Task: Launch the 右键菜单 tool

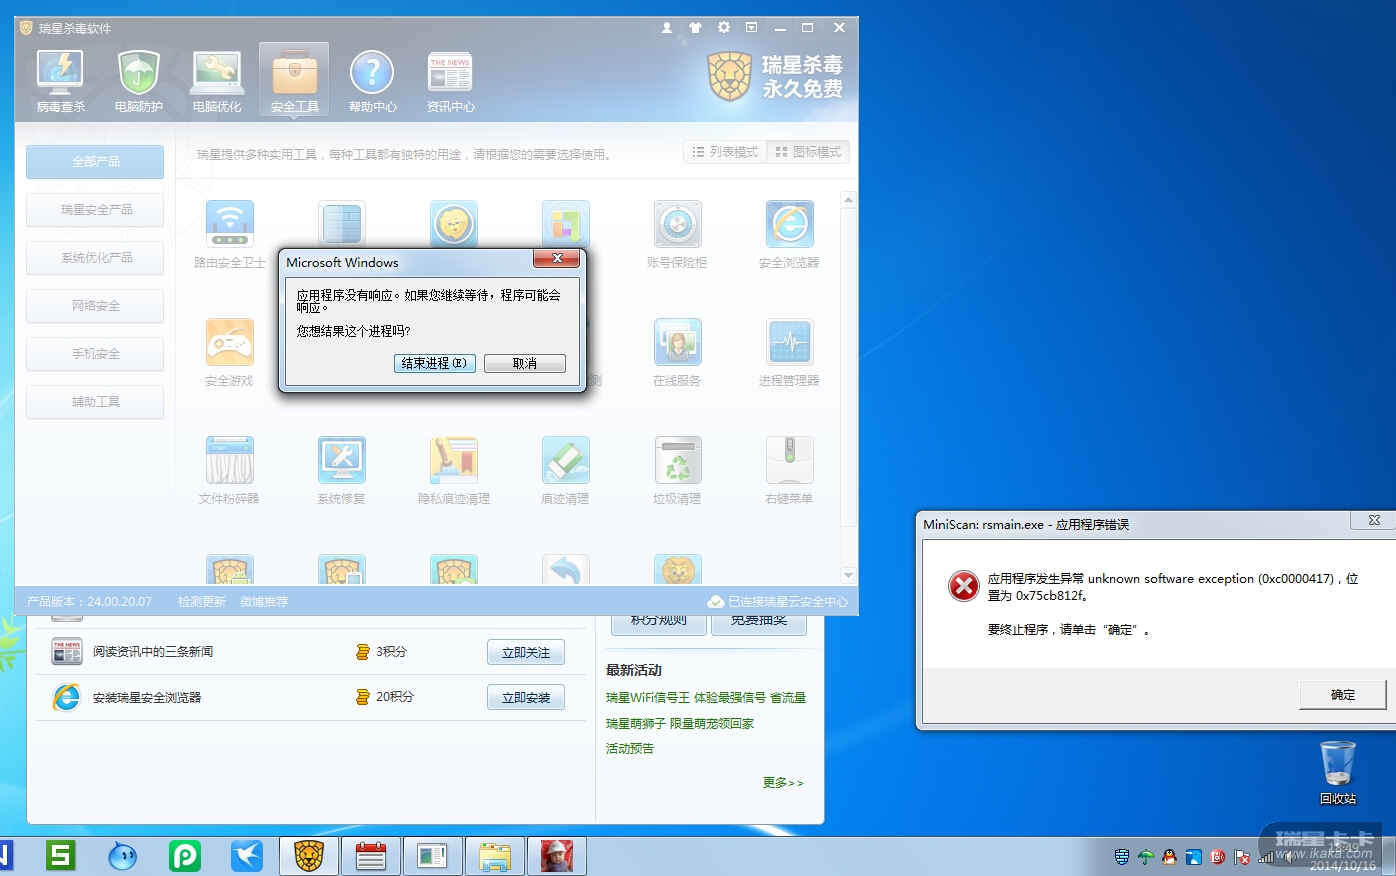Action: tap(789, 471)
